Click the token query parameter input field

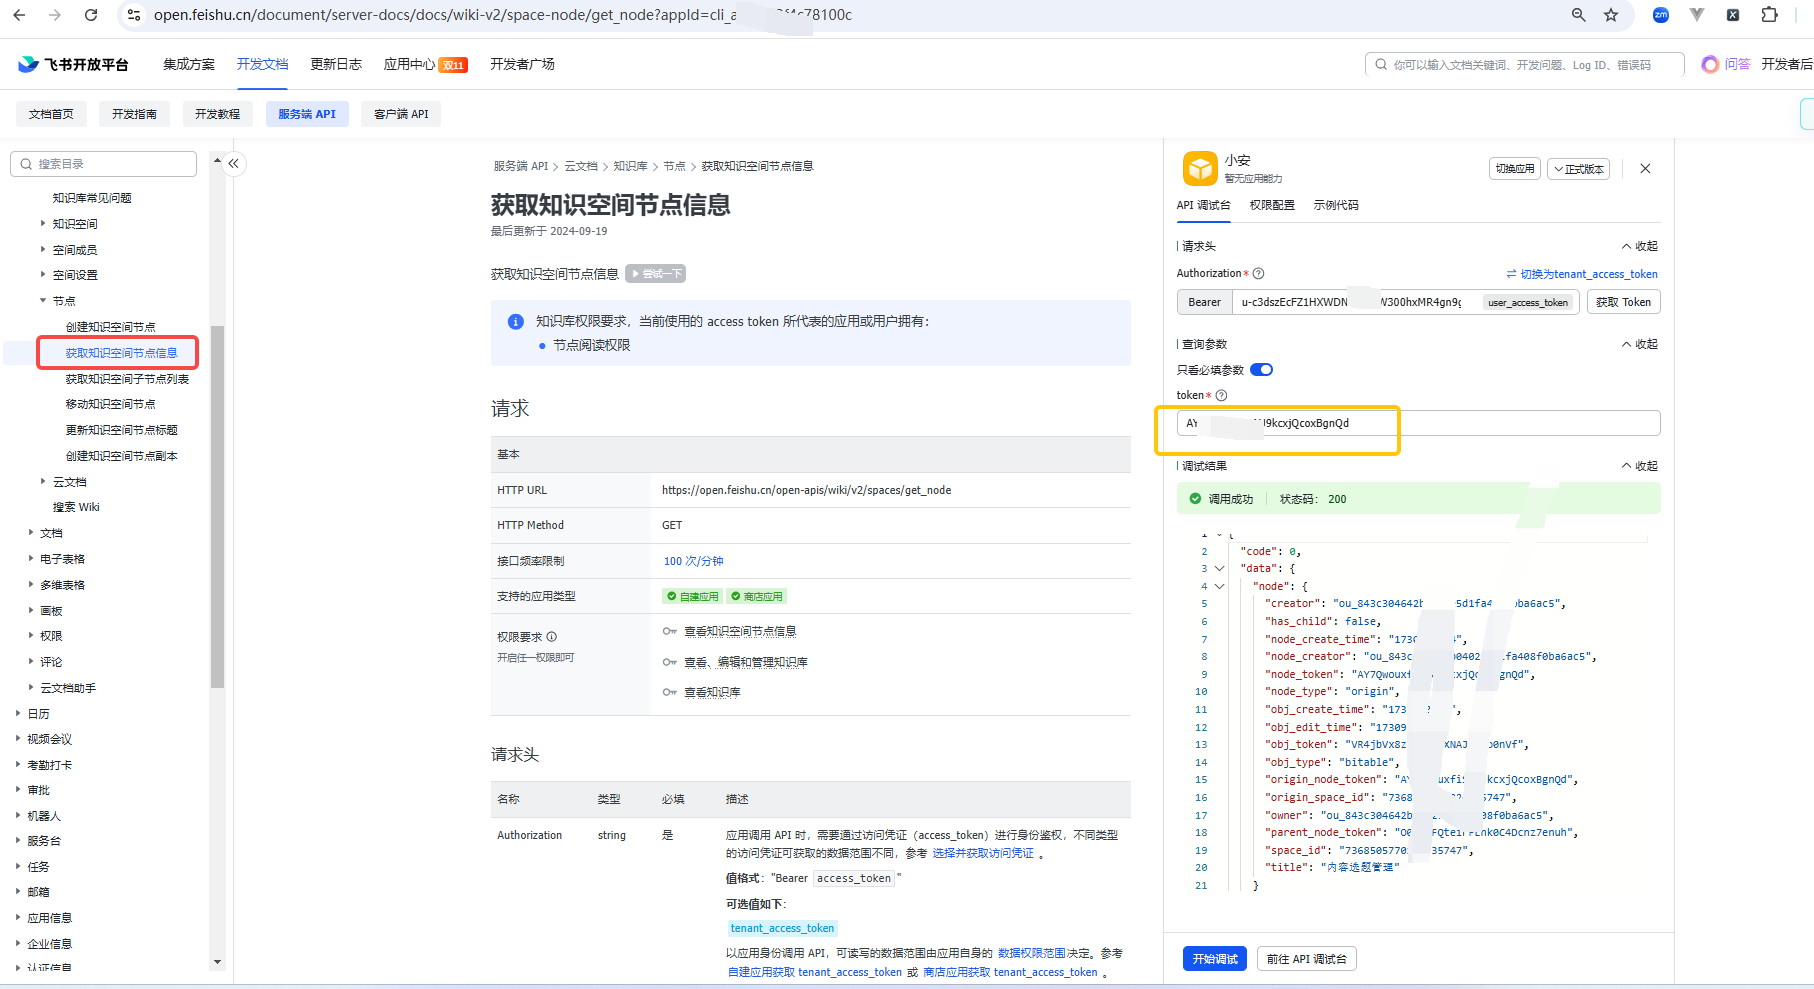click(x=1418, y=423)
